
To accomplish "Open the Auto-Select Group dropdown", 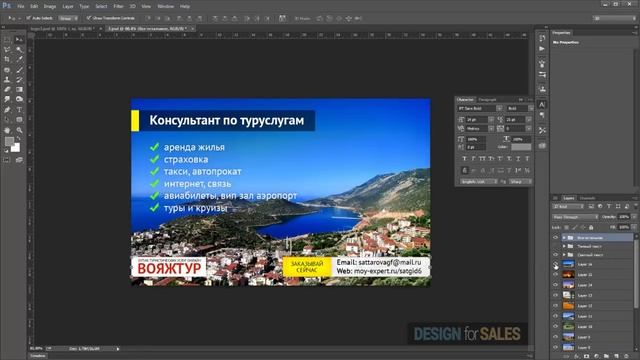I will 68,18.
